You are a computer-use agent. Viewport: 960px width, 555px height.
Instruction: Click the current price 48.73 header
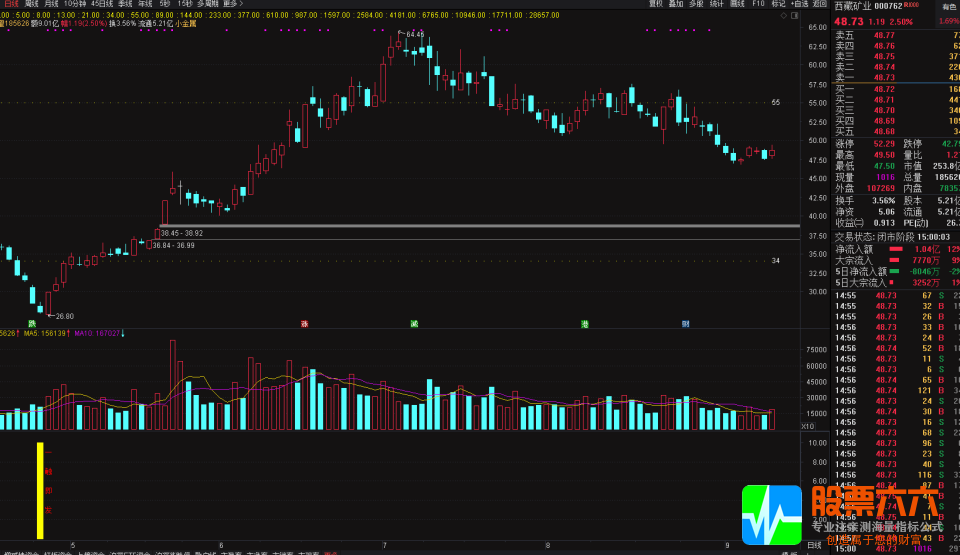(849, 21)
